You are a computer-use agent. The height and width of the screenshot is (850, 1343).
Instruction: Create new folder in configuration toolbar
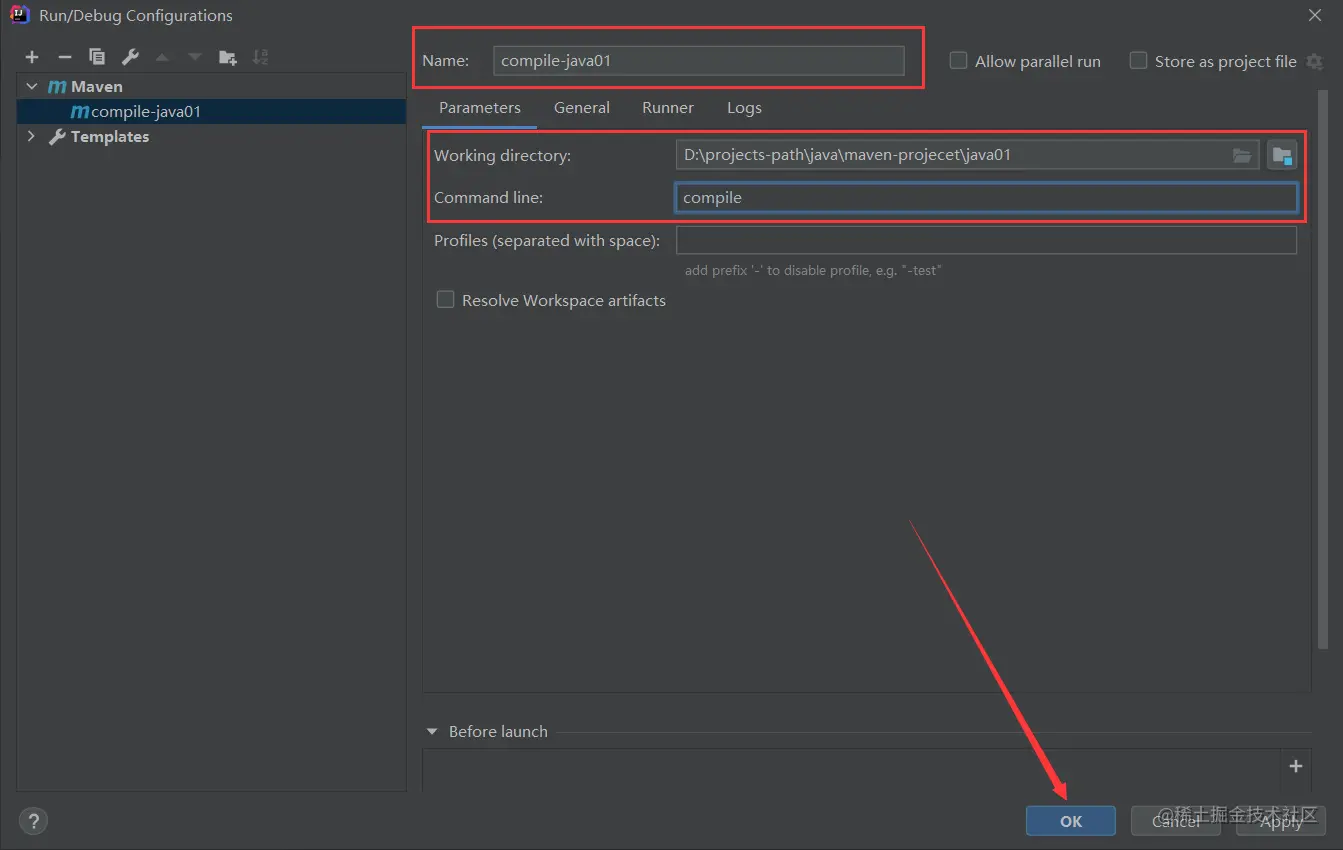coord(228,57)
